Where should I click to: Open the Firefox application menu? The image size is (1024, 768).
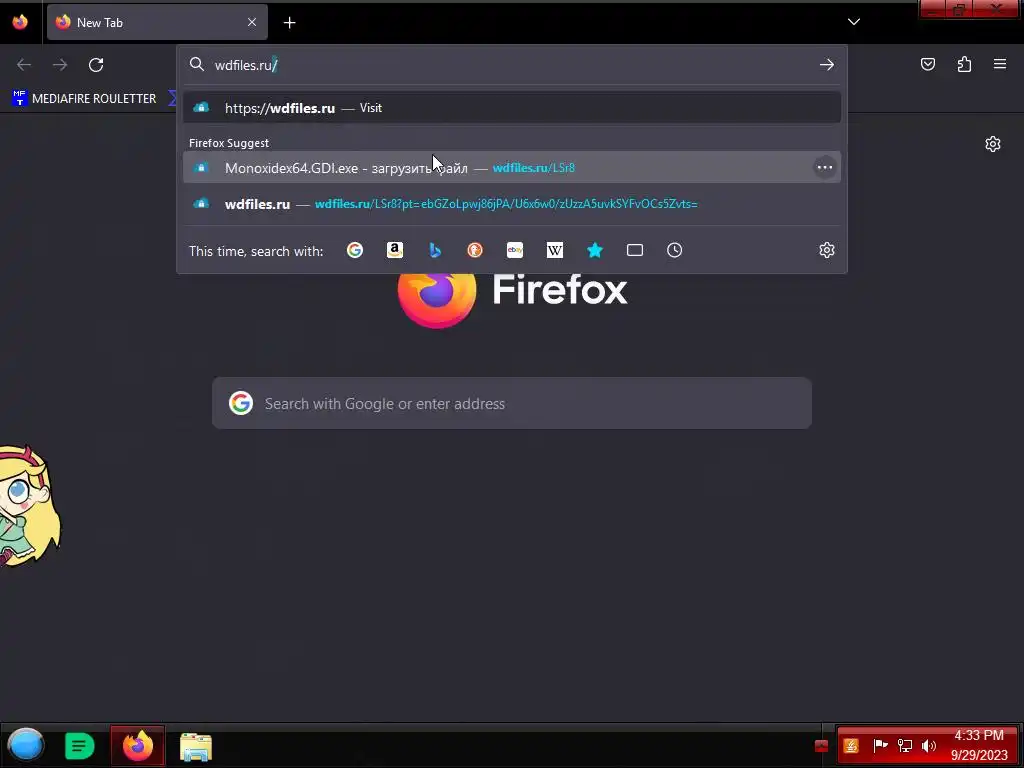point(1000,64)
